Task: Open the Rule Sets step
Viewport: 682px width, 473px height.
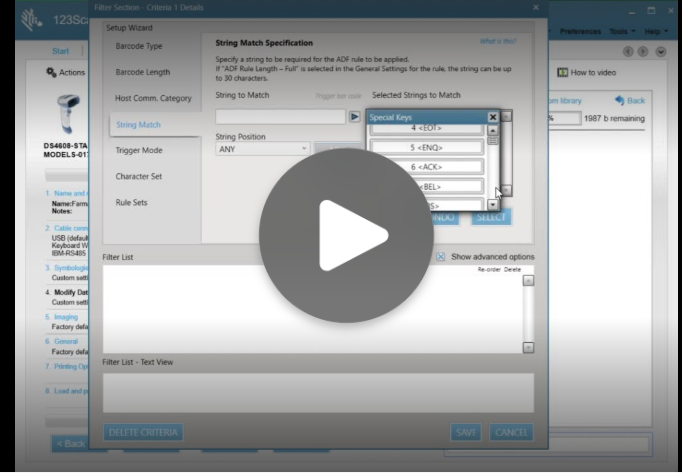Action: pos(131,202)
